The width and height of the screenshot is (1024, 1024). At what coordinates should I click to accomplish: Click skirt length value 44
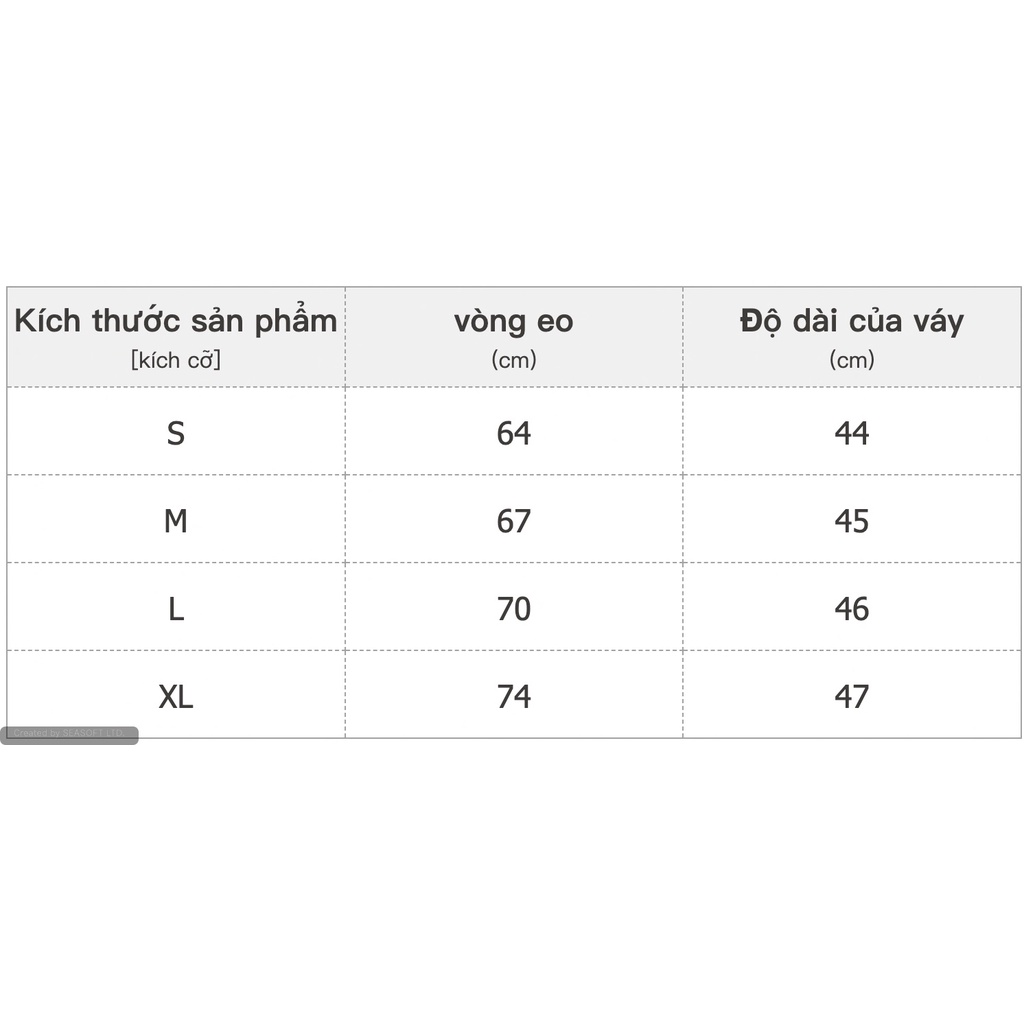[852, 433]
